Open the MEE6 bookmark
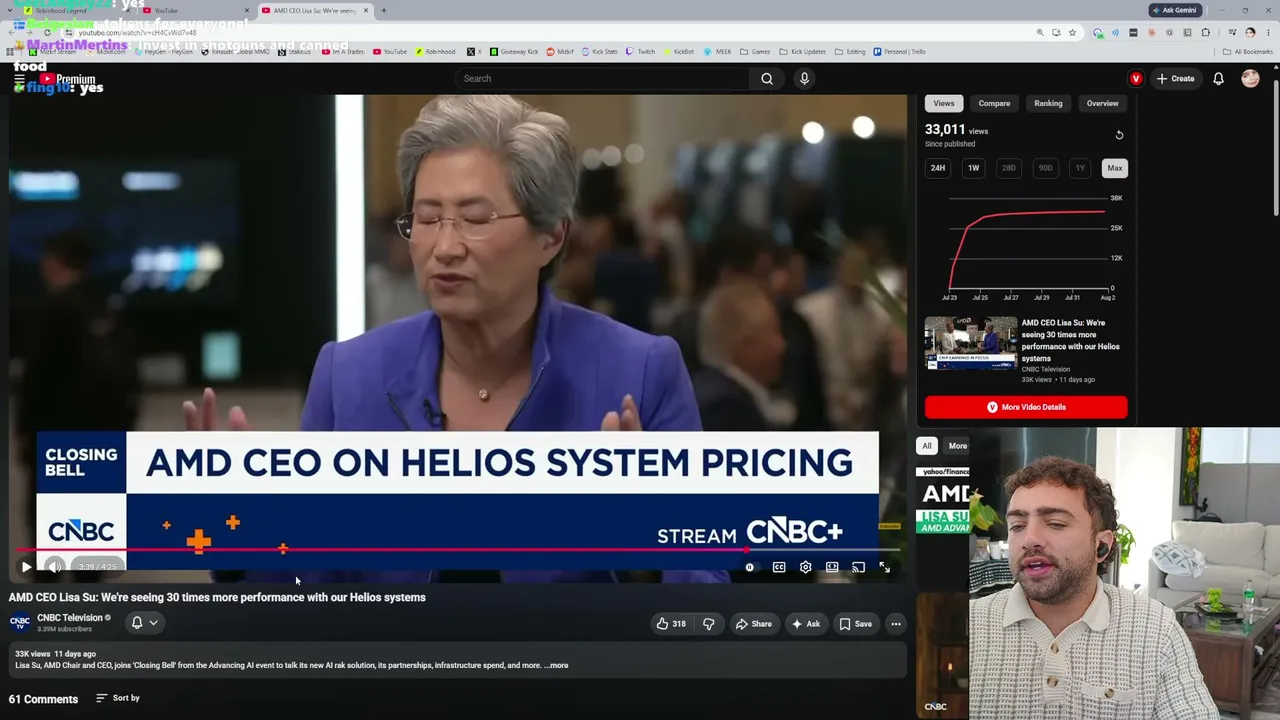This screenshot has width=1280, height=720. [718, 52]
